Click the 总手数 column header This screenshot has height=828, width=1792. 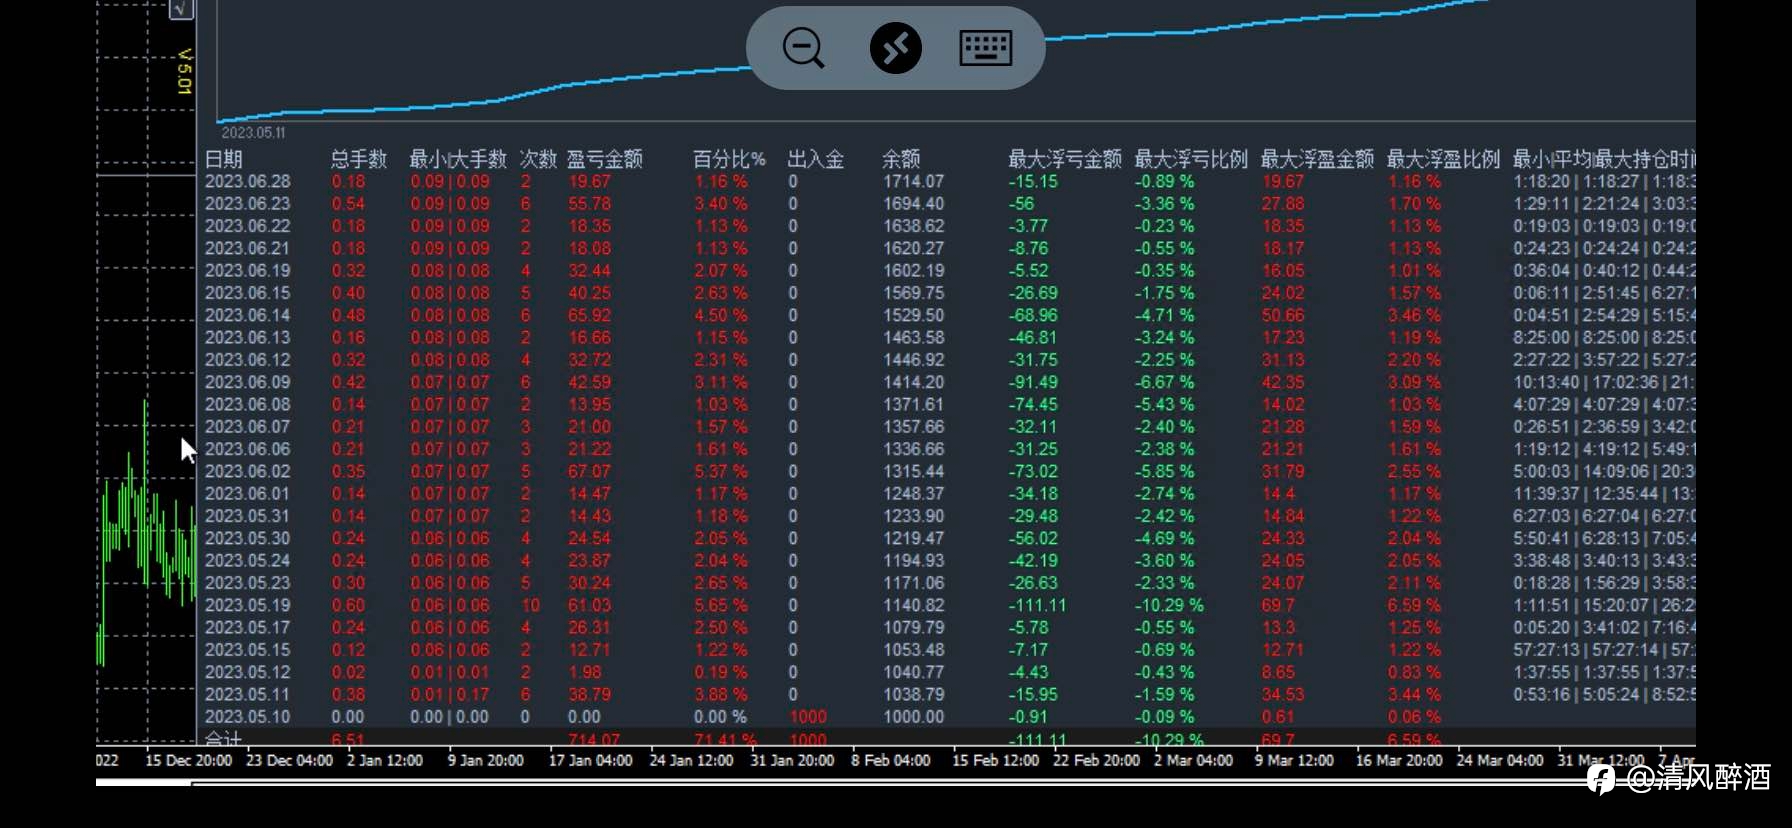coord(359,159)
